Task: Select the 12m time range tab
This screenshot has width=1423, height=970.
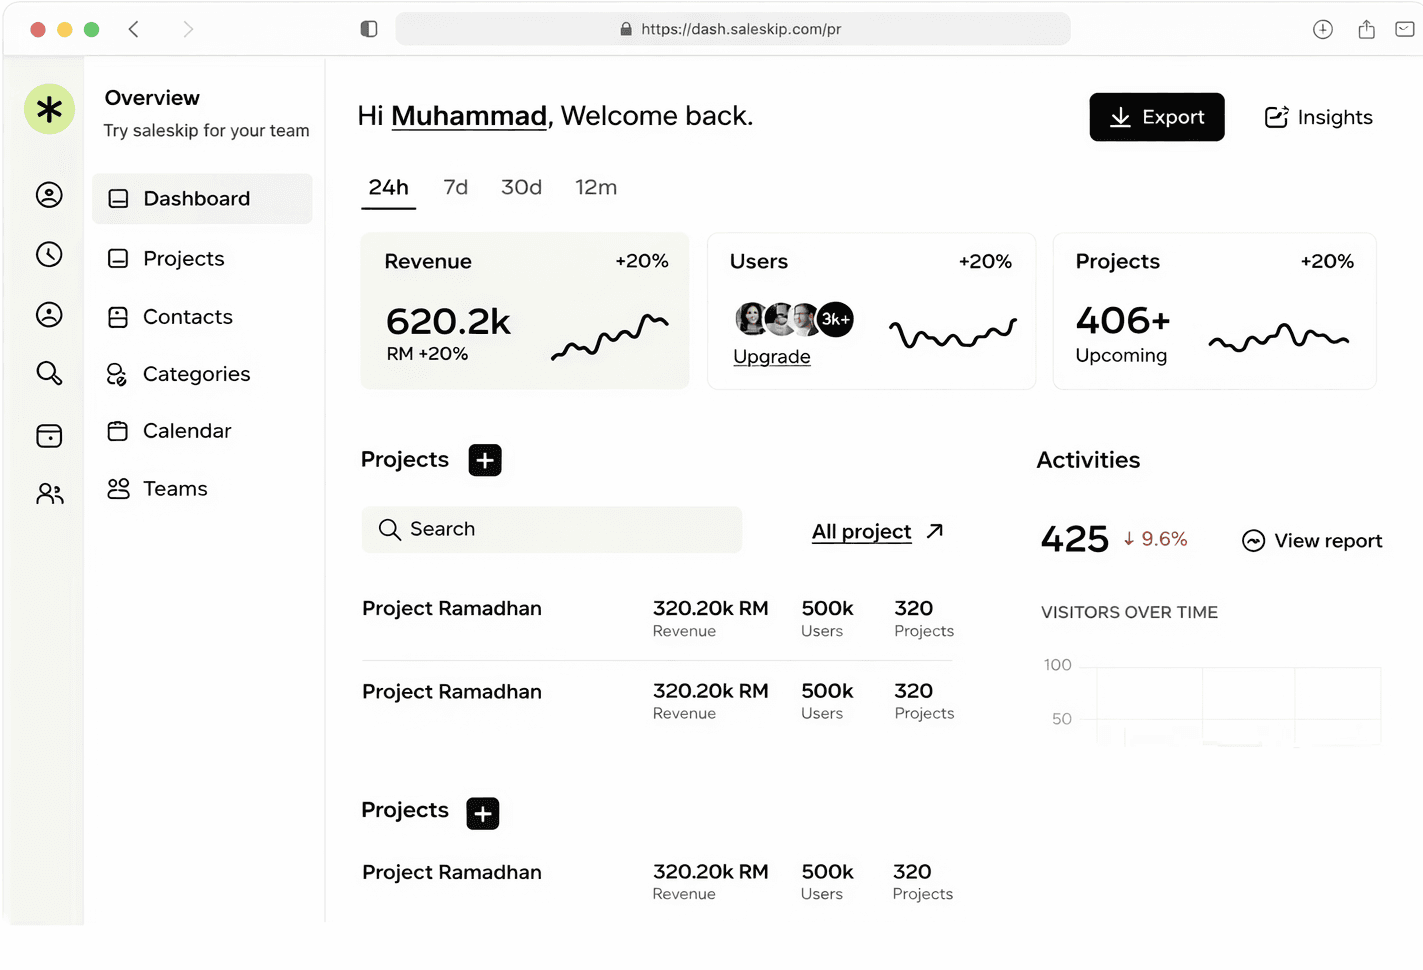Action: point(596,187)
